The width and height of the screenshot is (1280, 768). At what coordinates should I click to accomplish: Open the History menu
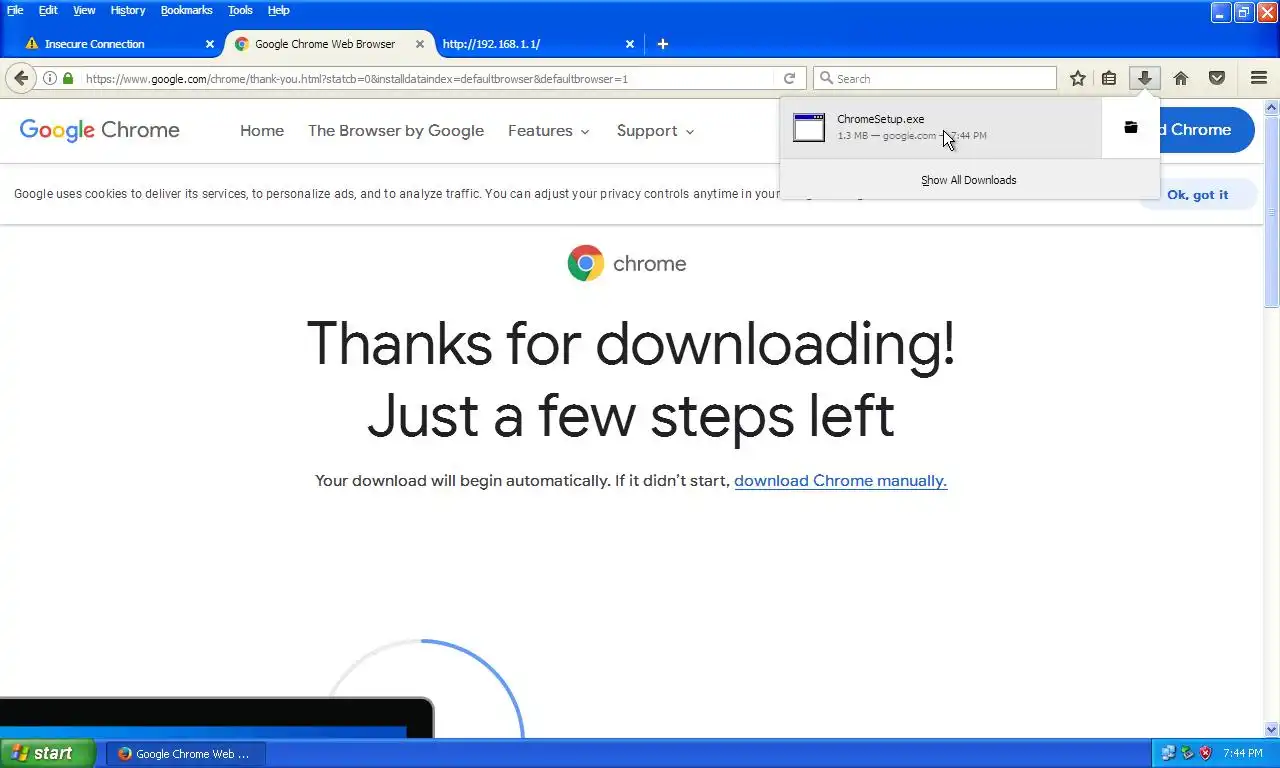[x=128, y=10]
